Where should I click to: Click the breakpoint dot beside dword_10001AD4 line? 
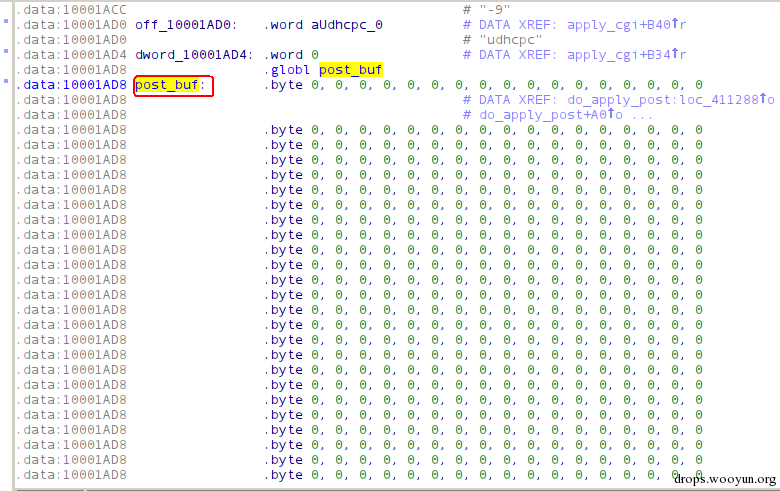point(6,50)
